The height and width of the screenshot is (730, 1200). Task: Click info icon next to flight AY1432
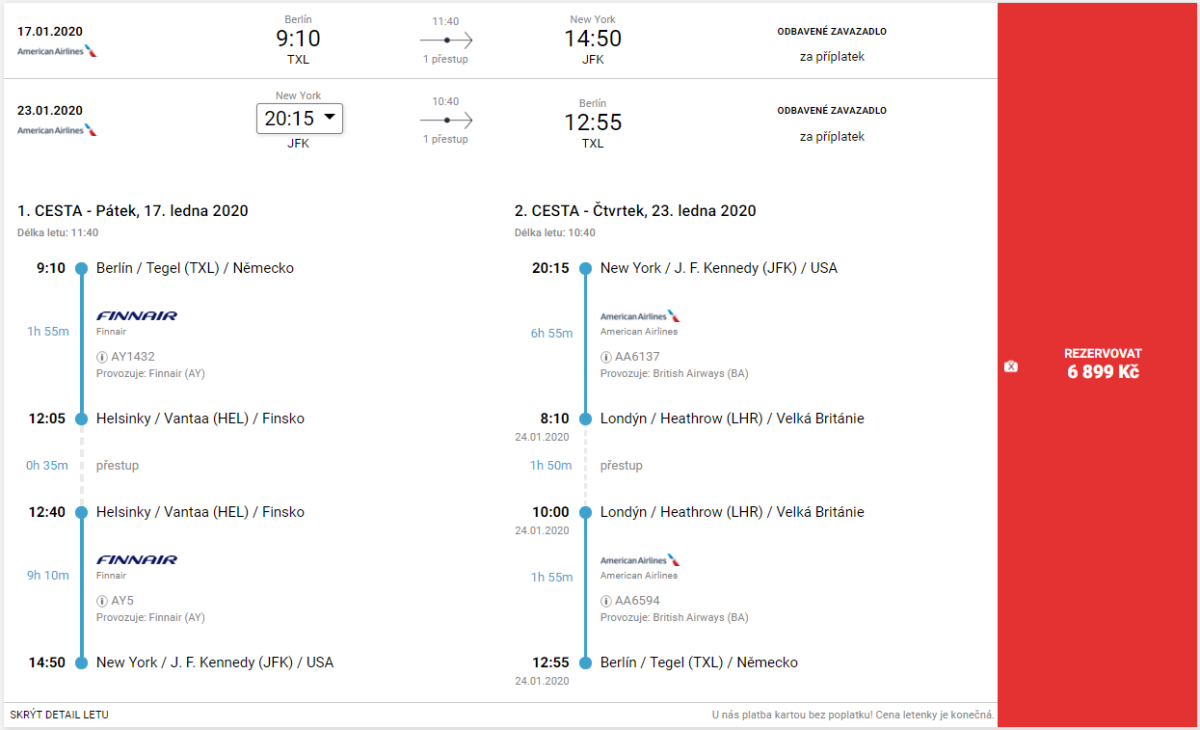coord(102,357)
